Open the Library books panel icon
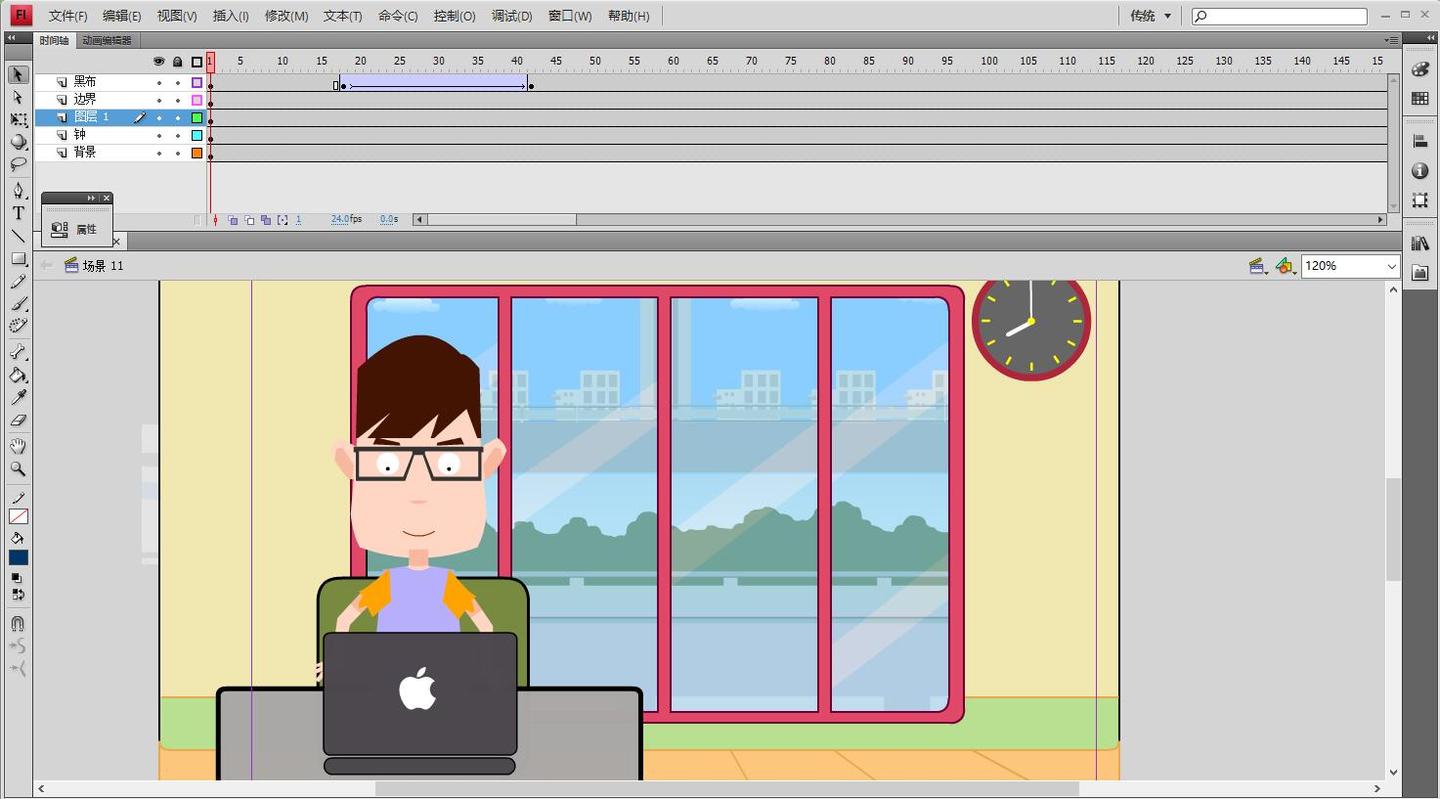 tap(1420, 243)
